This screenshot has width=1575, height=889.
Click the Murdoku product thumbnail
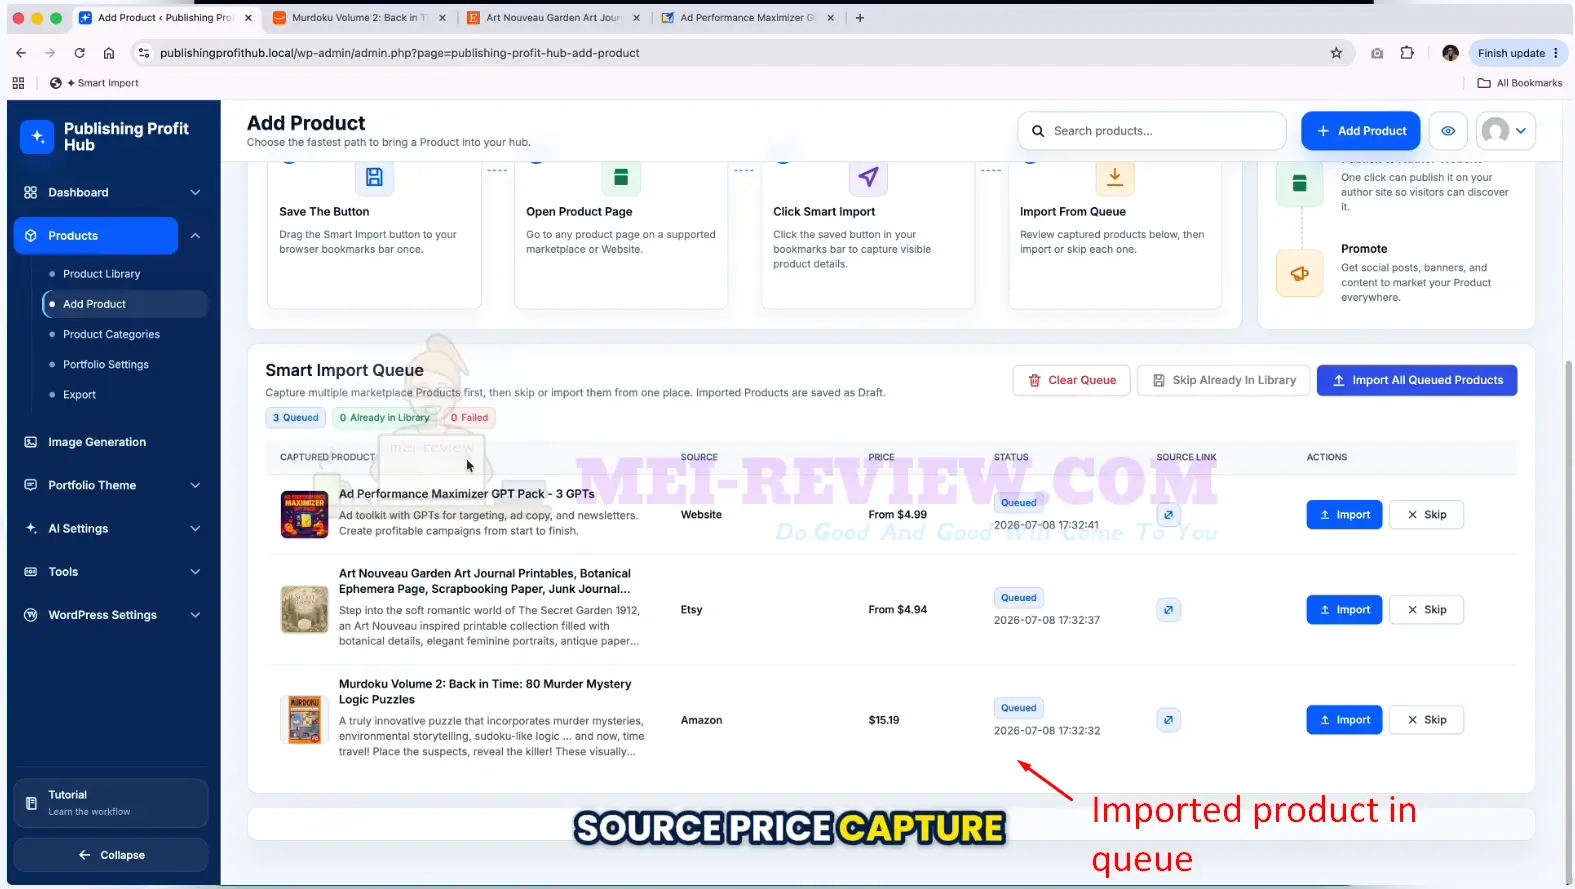[304, 720]
